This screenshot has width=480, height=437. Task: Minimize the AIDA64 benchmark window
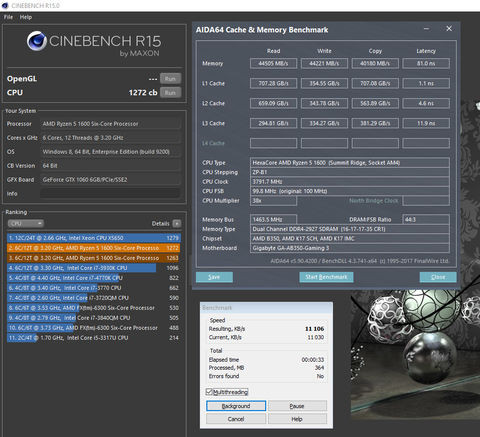click(x=426, y=29)
